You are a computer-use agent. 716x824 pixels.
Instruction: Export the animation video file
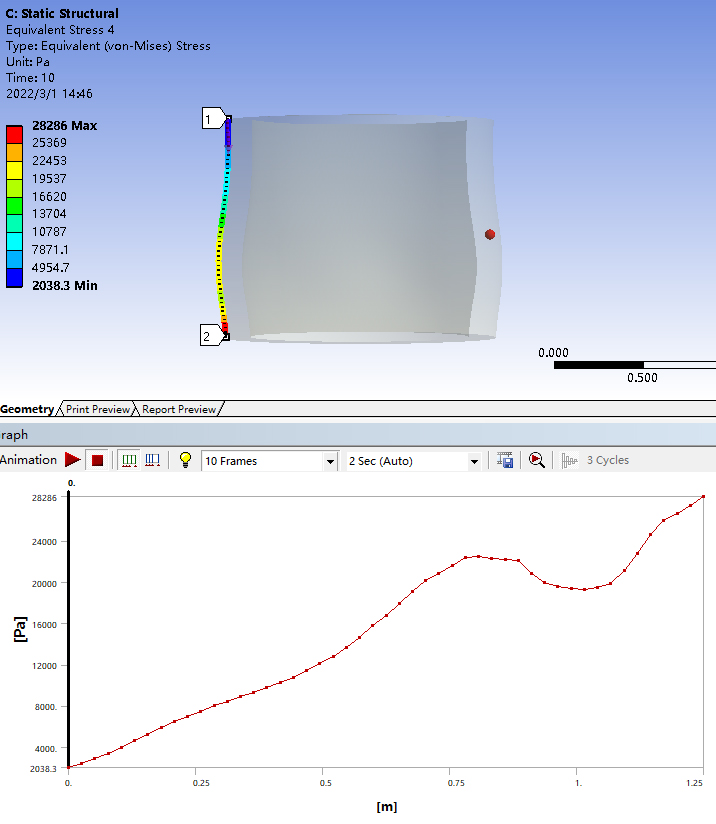pos(505,460)
